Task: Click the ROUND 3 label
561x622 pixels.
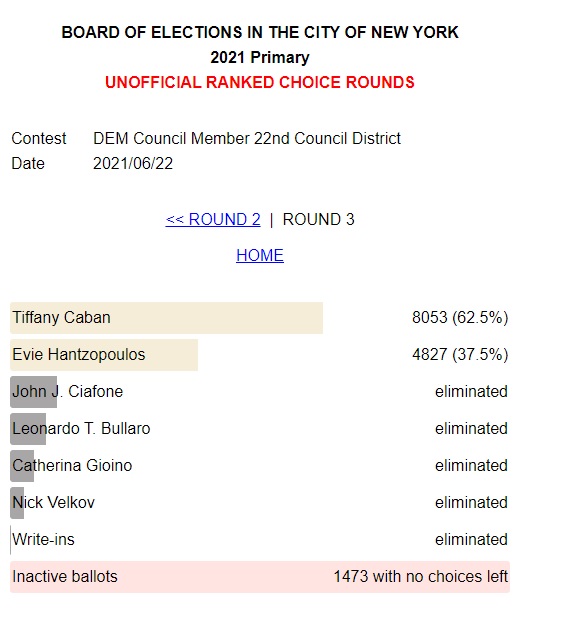Action: 319,219
